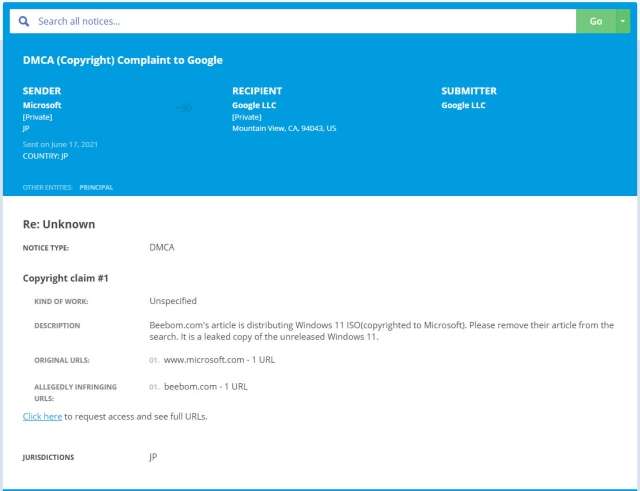Viewport: 640px width, 491px height.
Task: Click the Sent on June 17, 2021 text
Action: [x=60, y=144]
